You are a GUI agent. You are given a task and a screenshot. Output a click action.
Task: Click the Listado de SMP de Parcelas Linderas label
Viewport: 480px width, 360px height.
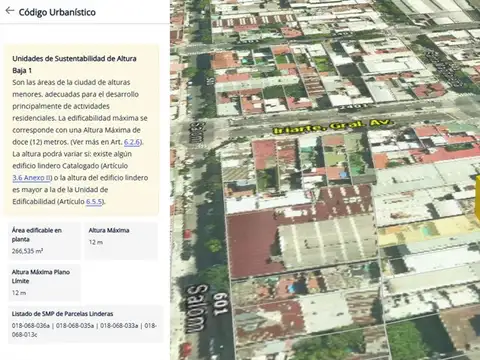pos(62,314)
